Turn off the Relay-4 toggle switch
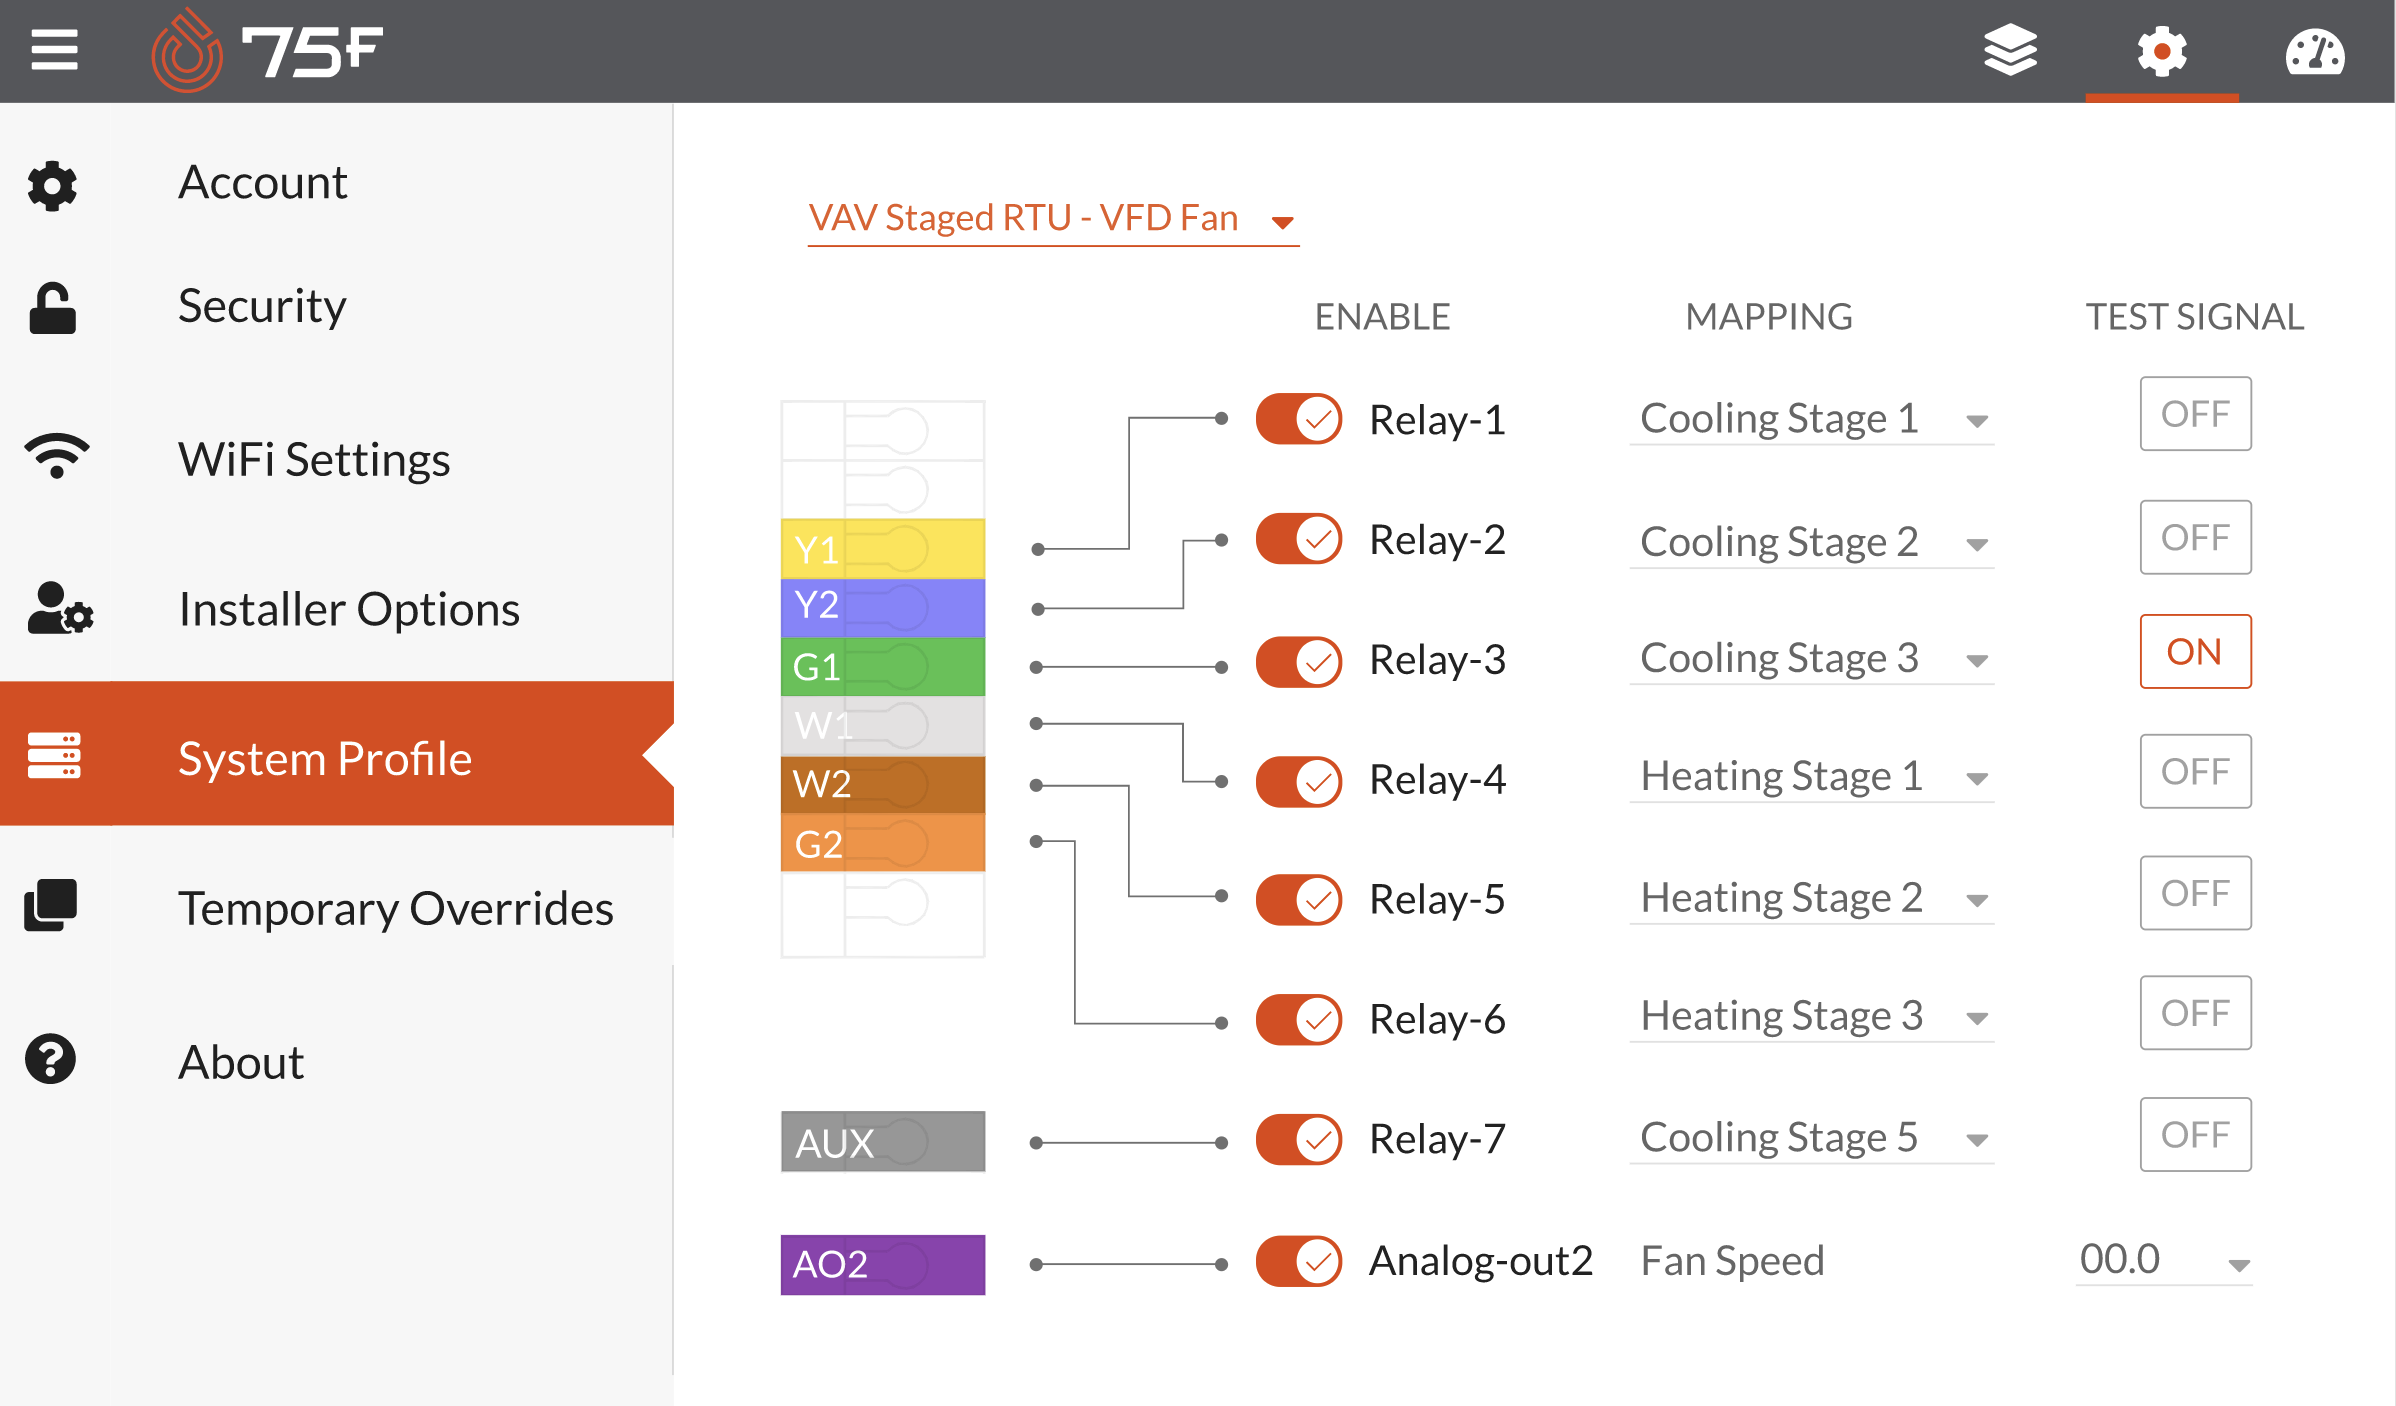Image resolution: width=2396 pixels, height=1406 pixels. [x=1299, y=780]
